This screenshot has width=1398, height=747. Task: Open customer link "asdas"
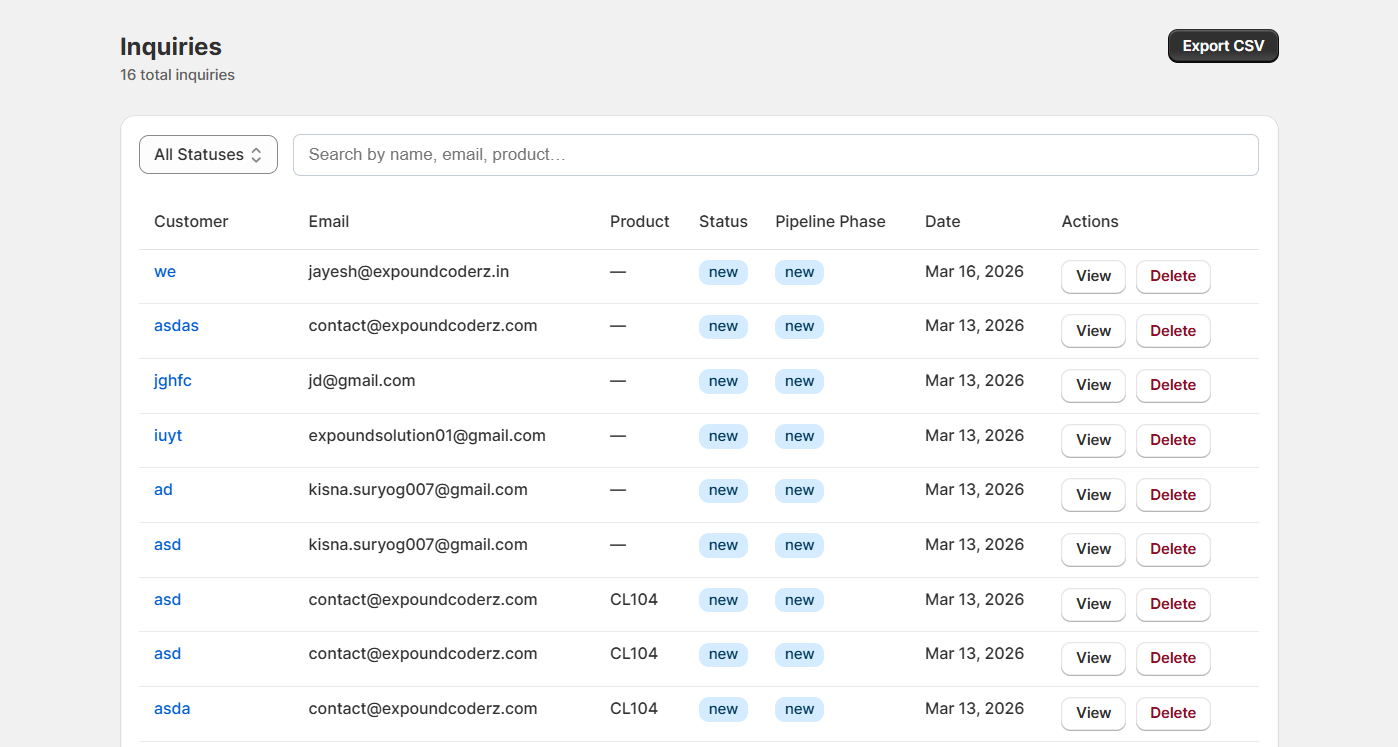click(176, 326)
